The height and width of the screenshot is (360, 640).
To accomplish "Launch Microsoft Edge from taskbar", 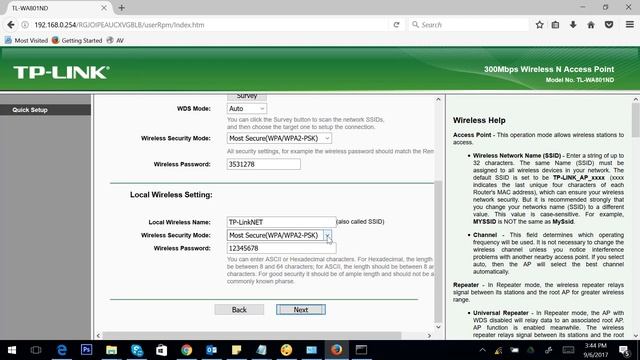I will [x=62, y=350].
